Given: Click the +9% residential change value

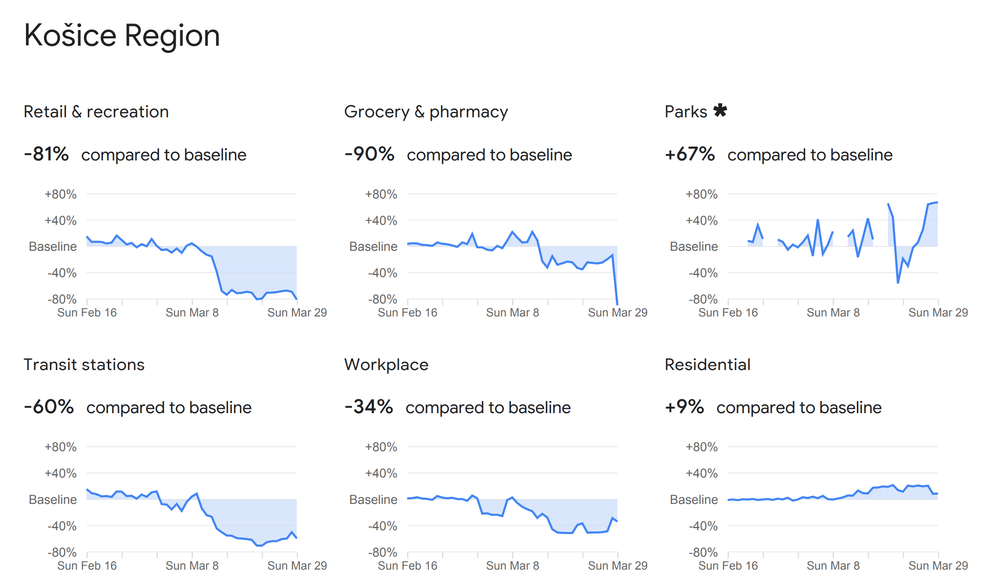Looking at the screenshot, I should coord(684,408).
